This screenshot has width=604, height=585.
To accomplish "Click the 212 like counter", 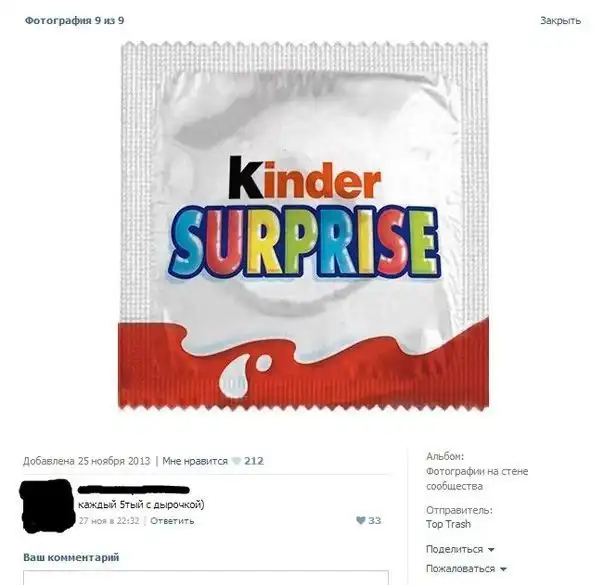I will (254, 461).
